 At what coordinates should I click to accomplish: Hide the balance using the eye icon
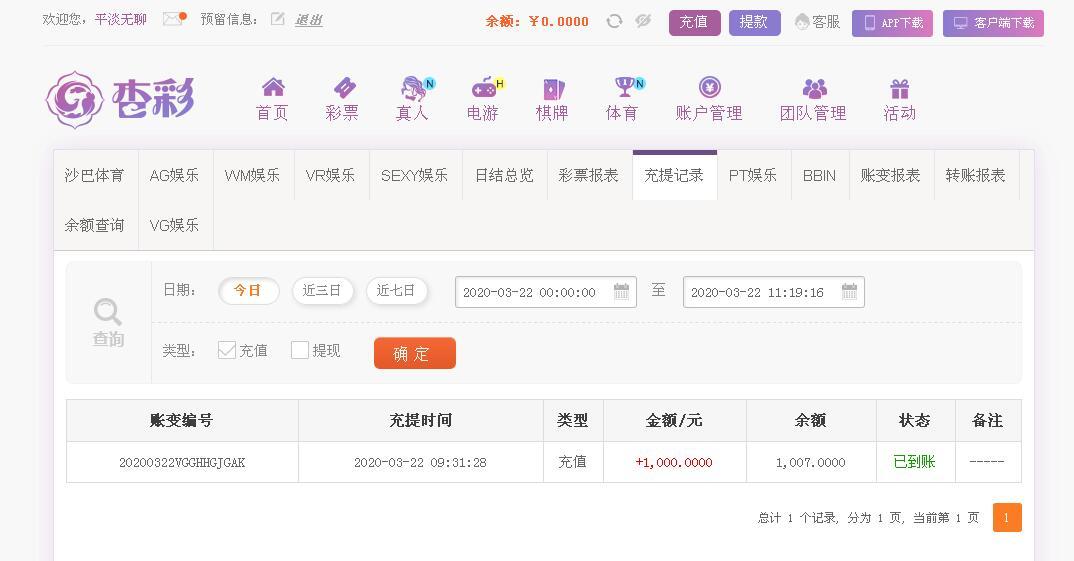pos(642,21)
